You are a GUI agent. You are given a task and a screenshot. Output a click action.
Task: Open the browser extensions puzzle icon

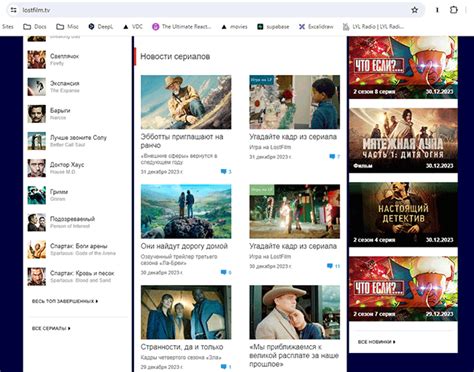tap(454, 10)
